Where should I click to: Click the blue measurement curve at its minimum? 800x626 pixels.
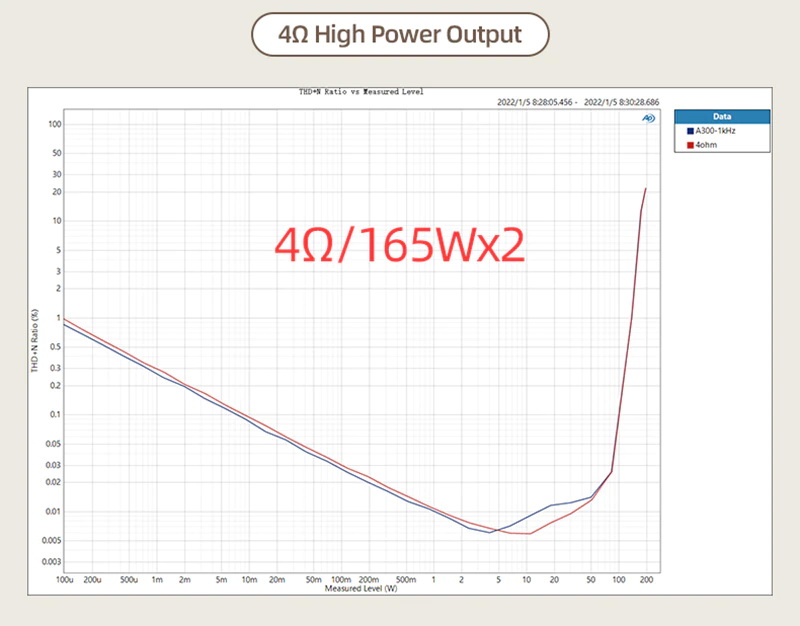point(490,531)
